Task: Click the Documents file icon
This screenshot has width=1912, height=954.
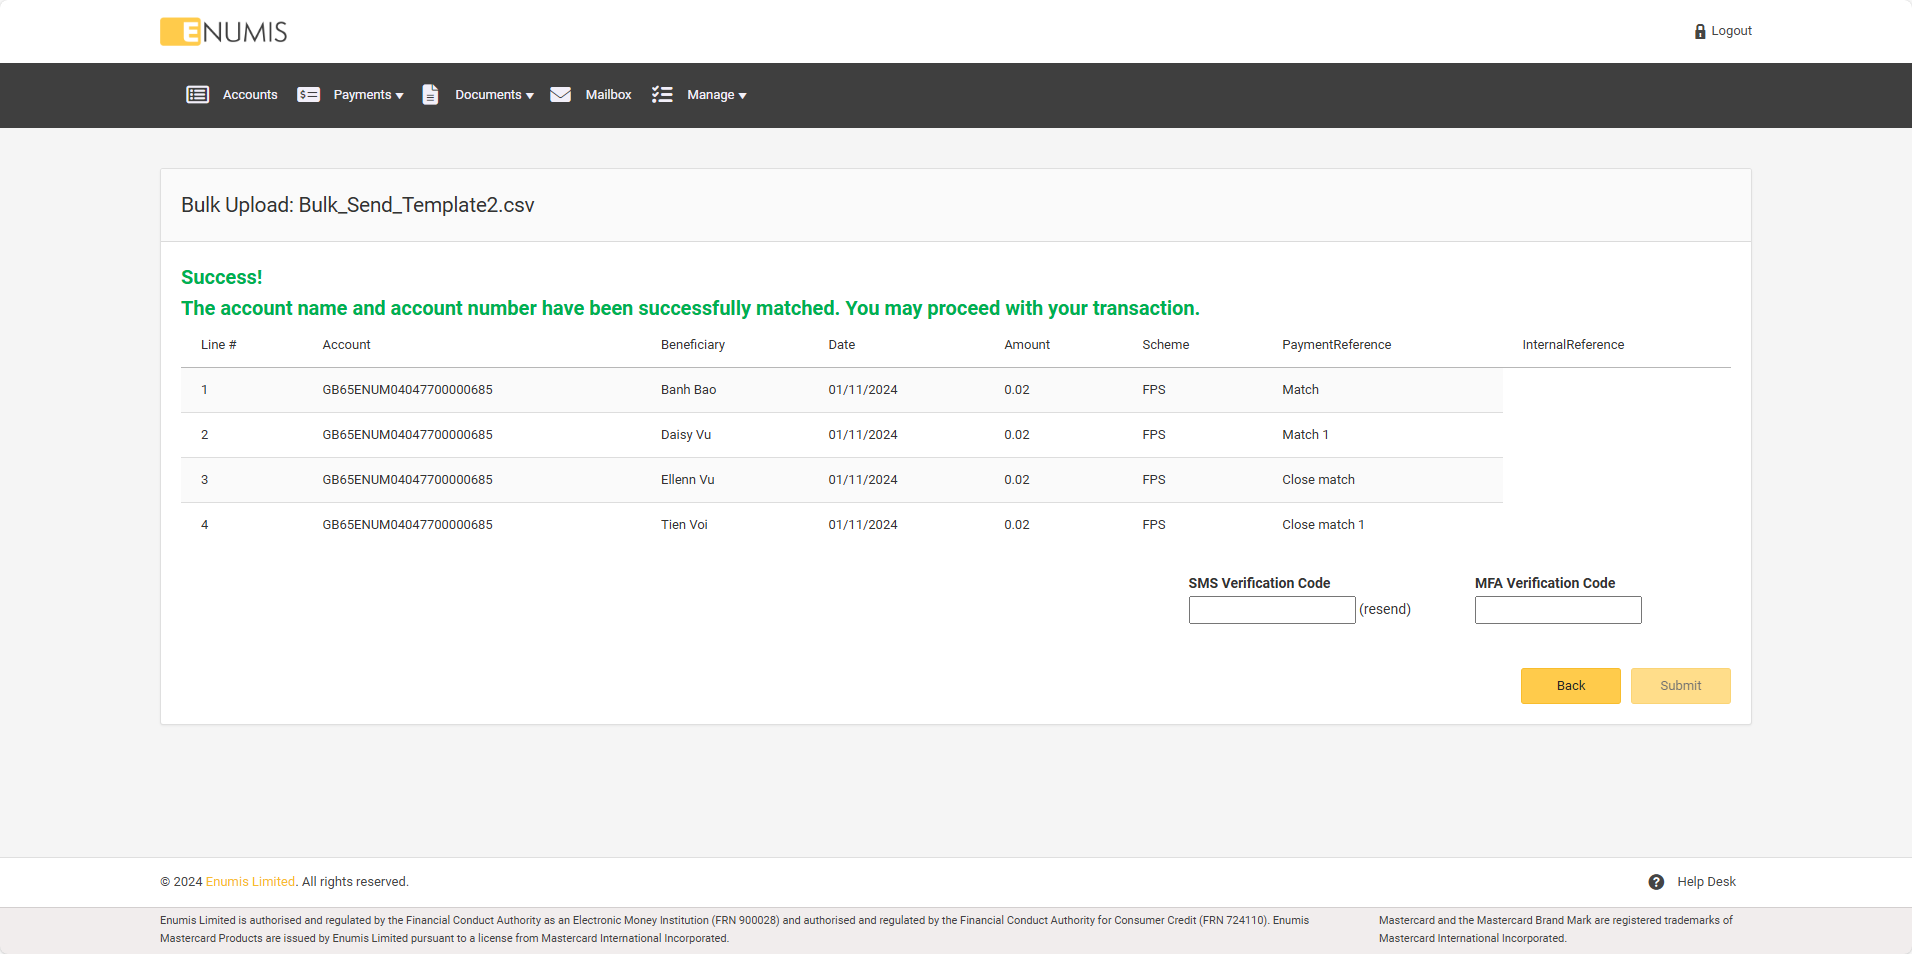Action: 430,95
